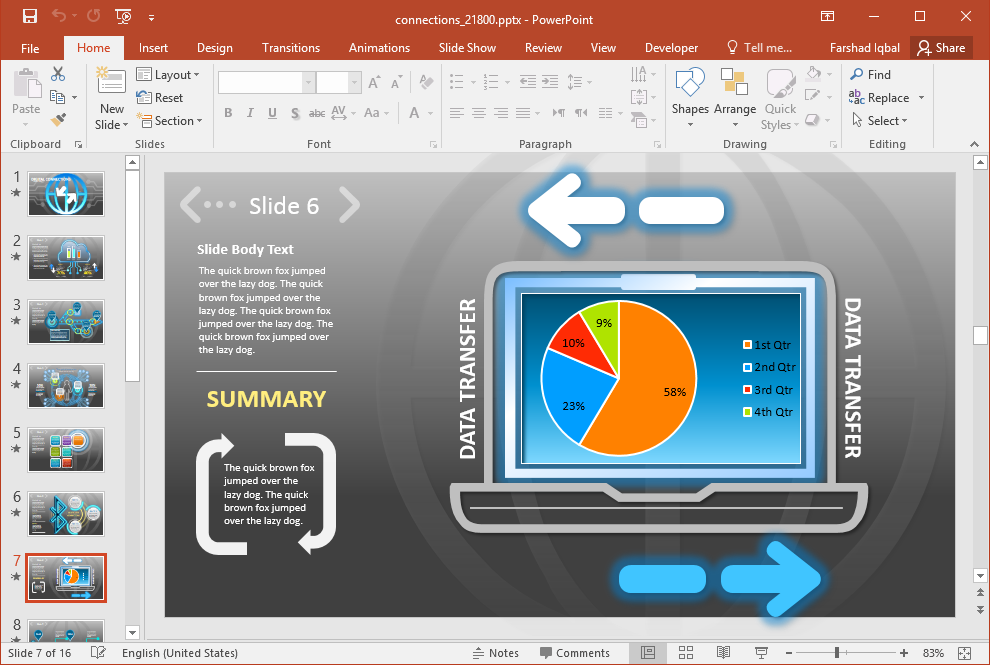Click the Format Painter brush icon
The width and height of the screenshot is (990, 665).
[x=58, y=120]
